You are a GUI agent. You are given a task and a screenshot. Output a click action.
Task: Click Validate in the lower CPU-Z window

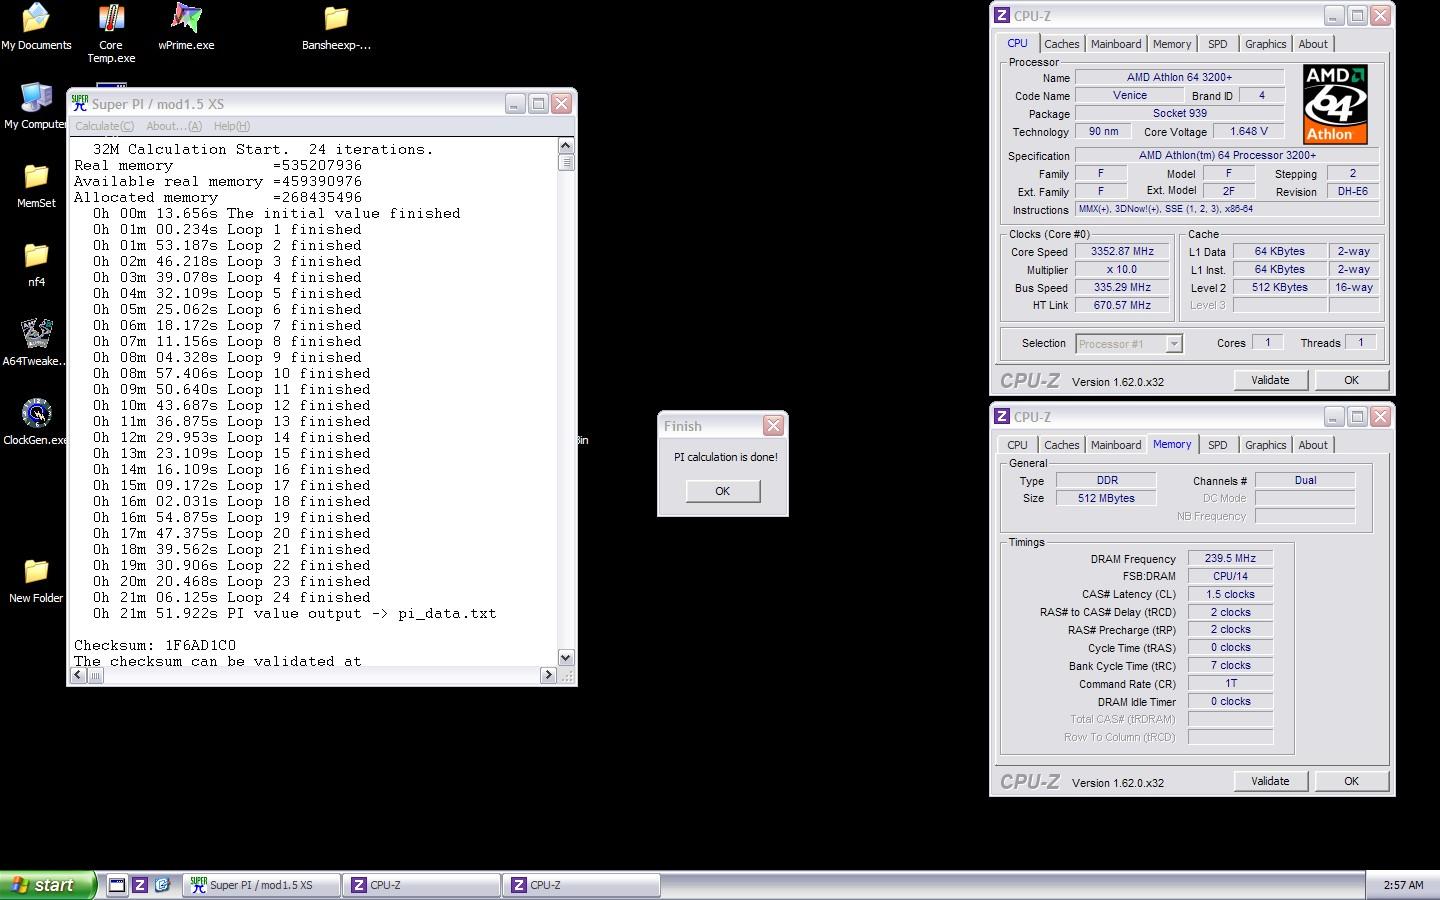[x=1270, y=781]
